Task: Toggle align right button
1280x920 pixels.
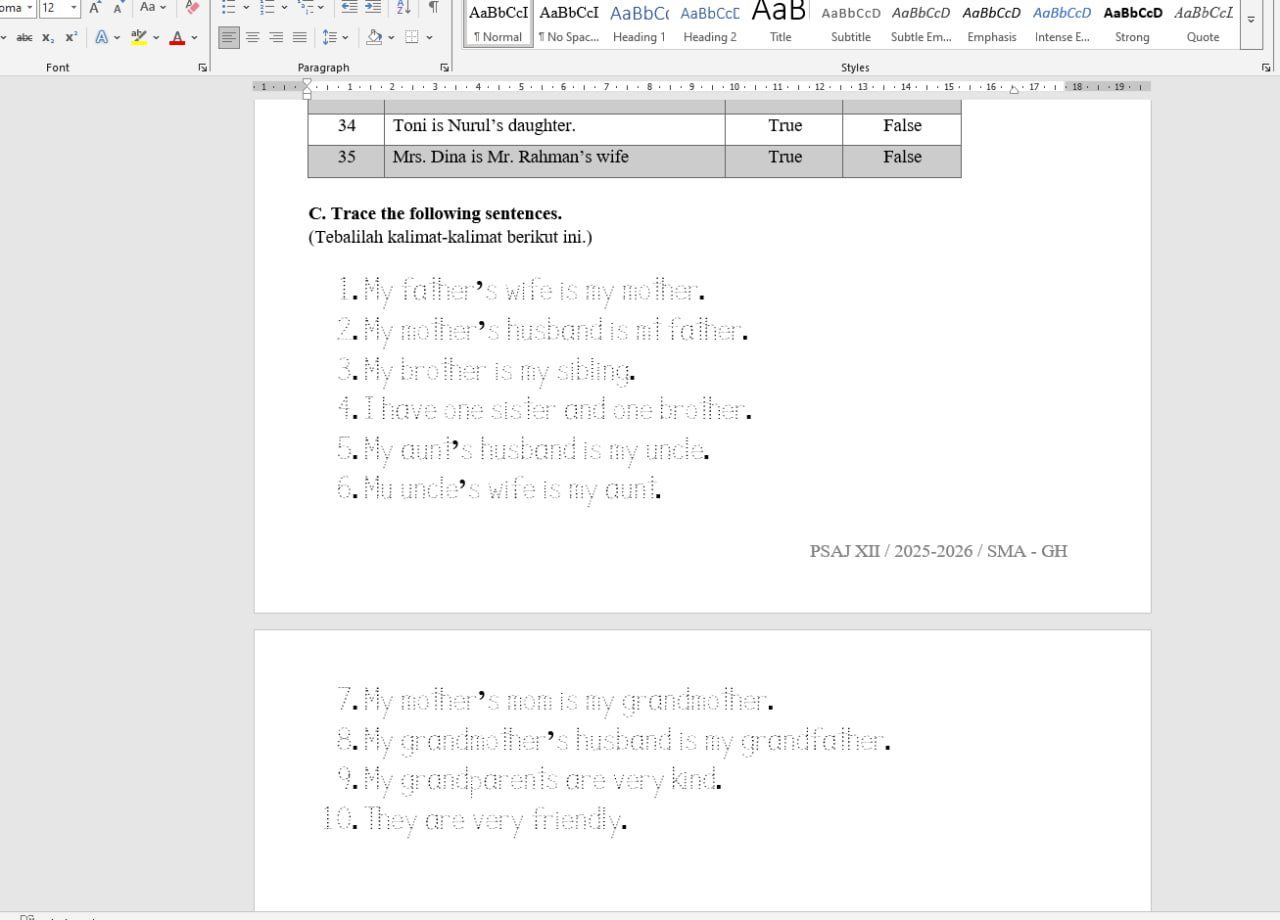Action: (x=276, y=38)
